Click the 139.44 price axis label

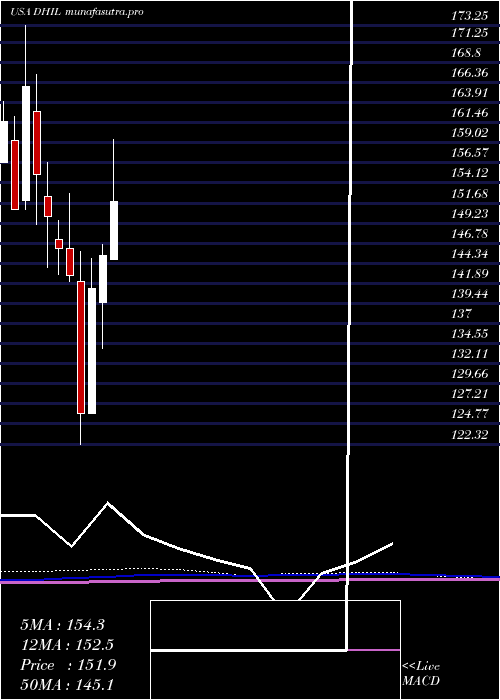pyautogui.click(x=470, y=293)
